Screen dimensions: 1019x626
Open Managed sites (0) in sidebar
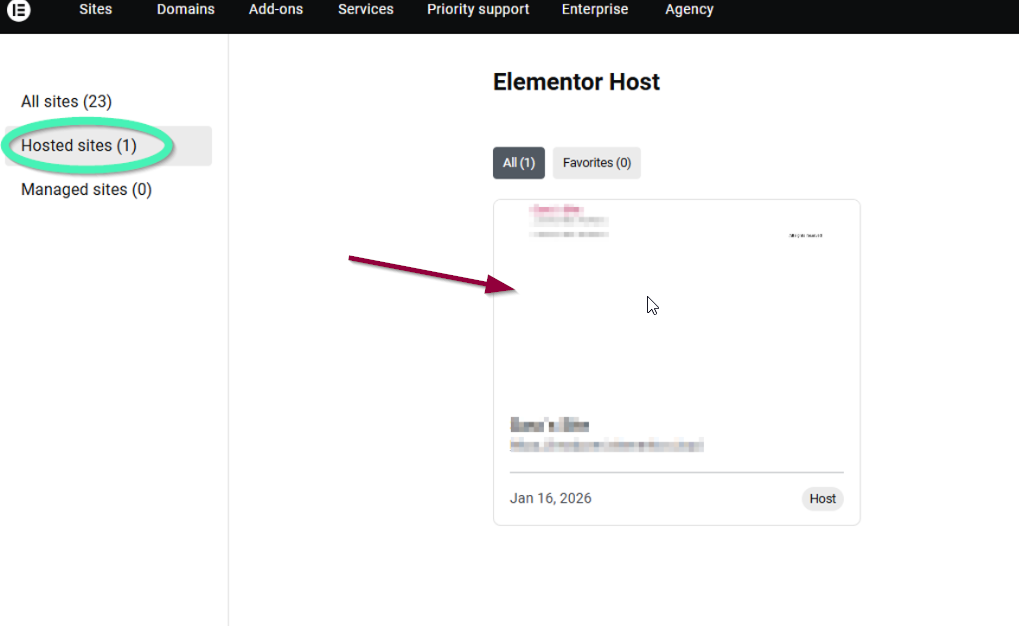click(86, 190)
